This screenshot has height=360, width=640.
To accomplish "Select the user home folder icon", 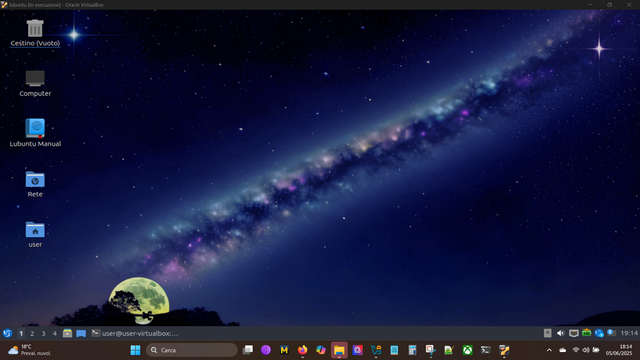I will (35, 235).
